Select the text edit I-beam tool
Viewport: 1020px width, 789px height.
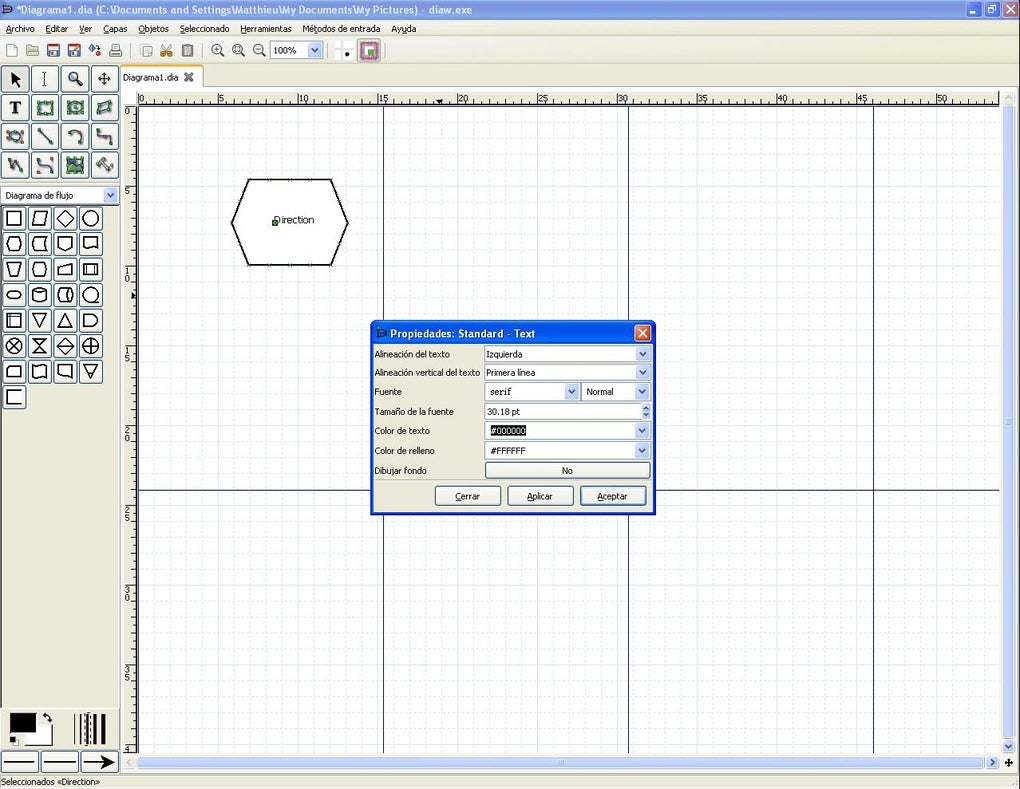[x=44, y=79]
